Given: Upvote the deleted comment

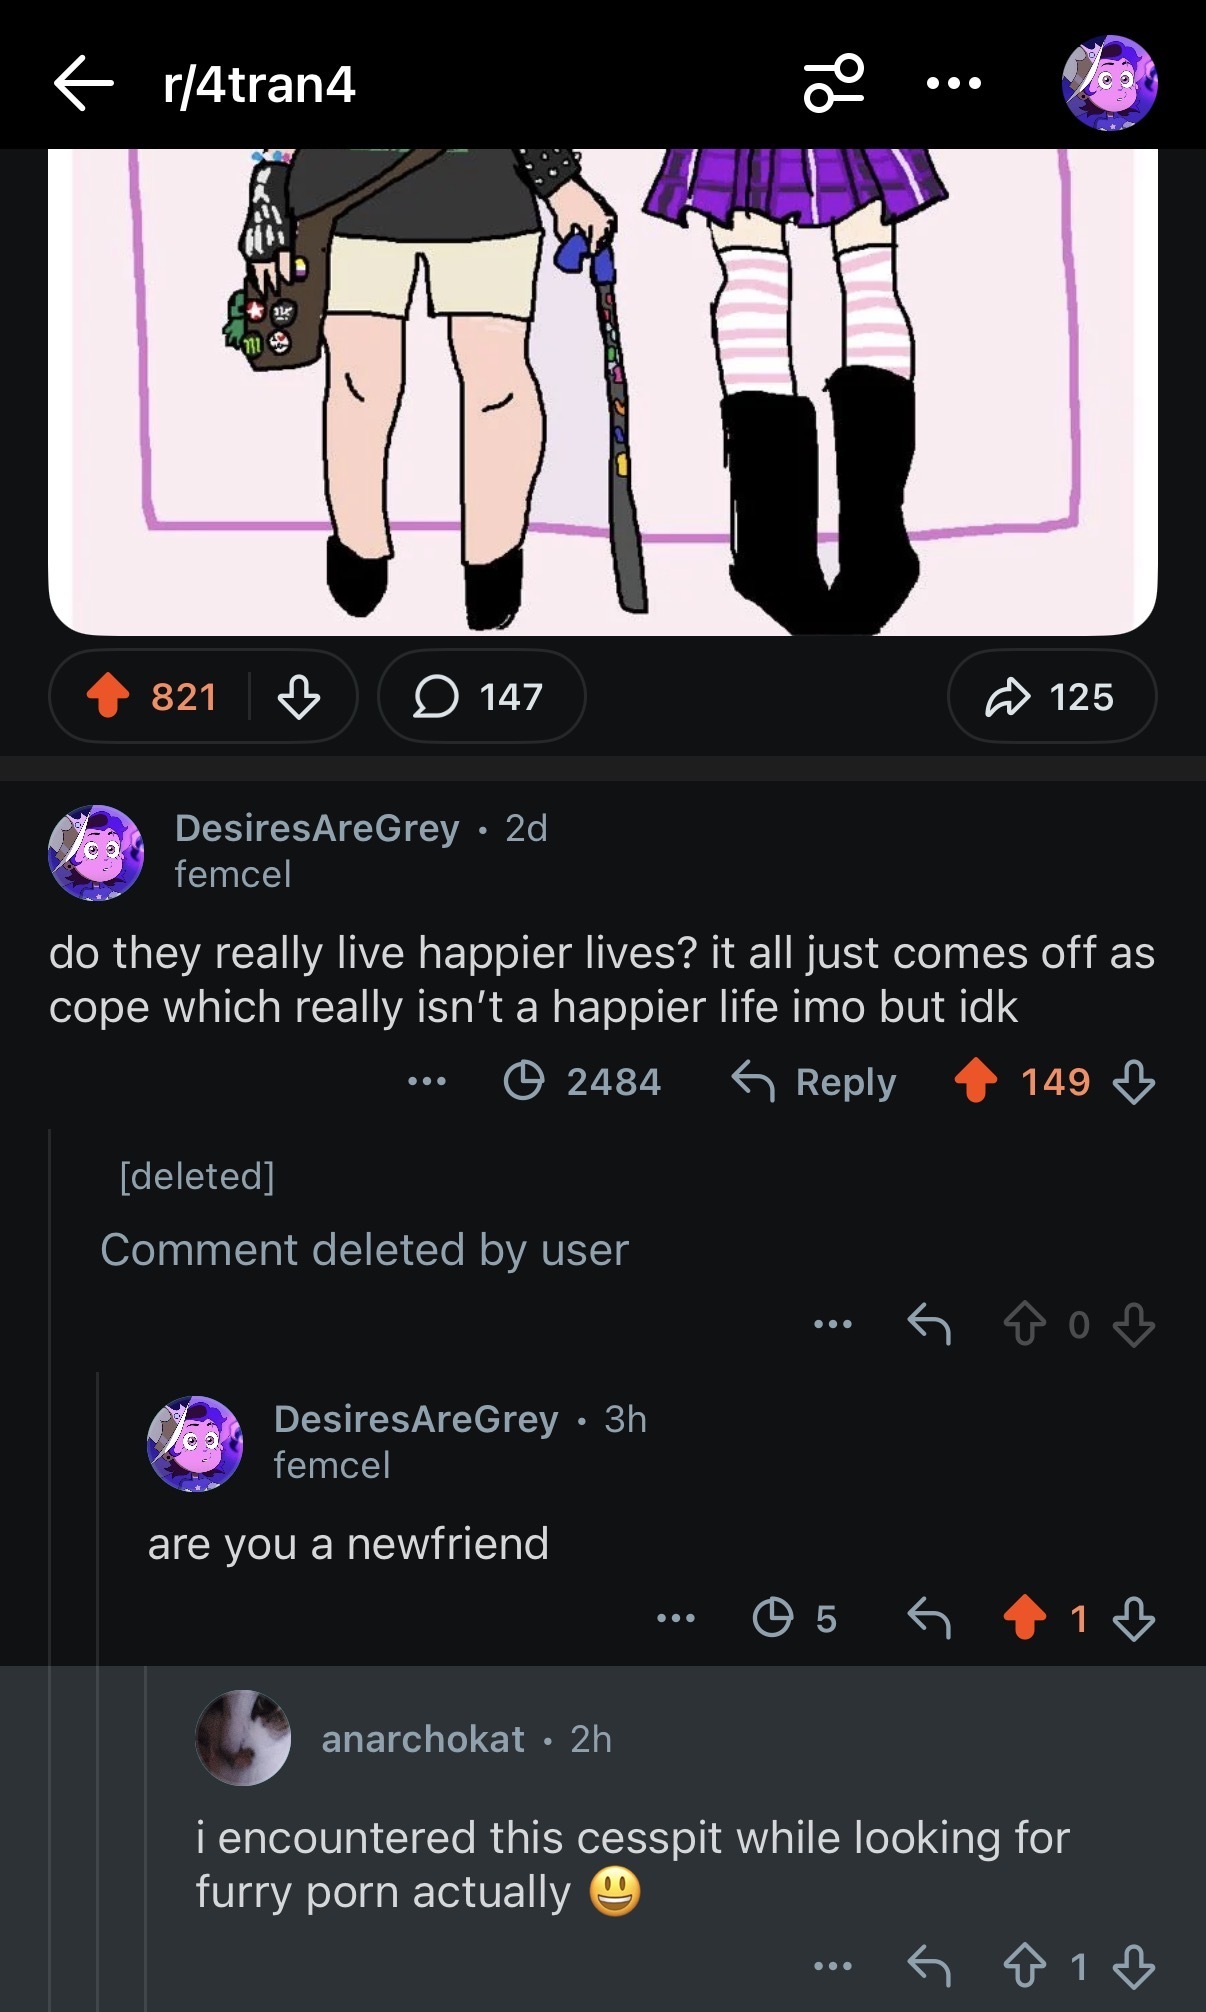Looking at the screenshot, I should click(1024, 1325).
